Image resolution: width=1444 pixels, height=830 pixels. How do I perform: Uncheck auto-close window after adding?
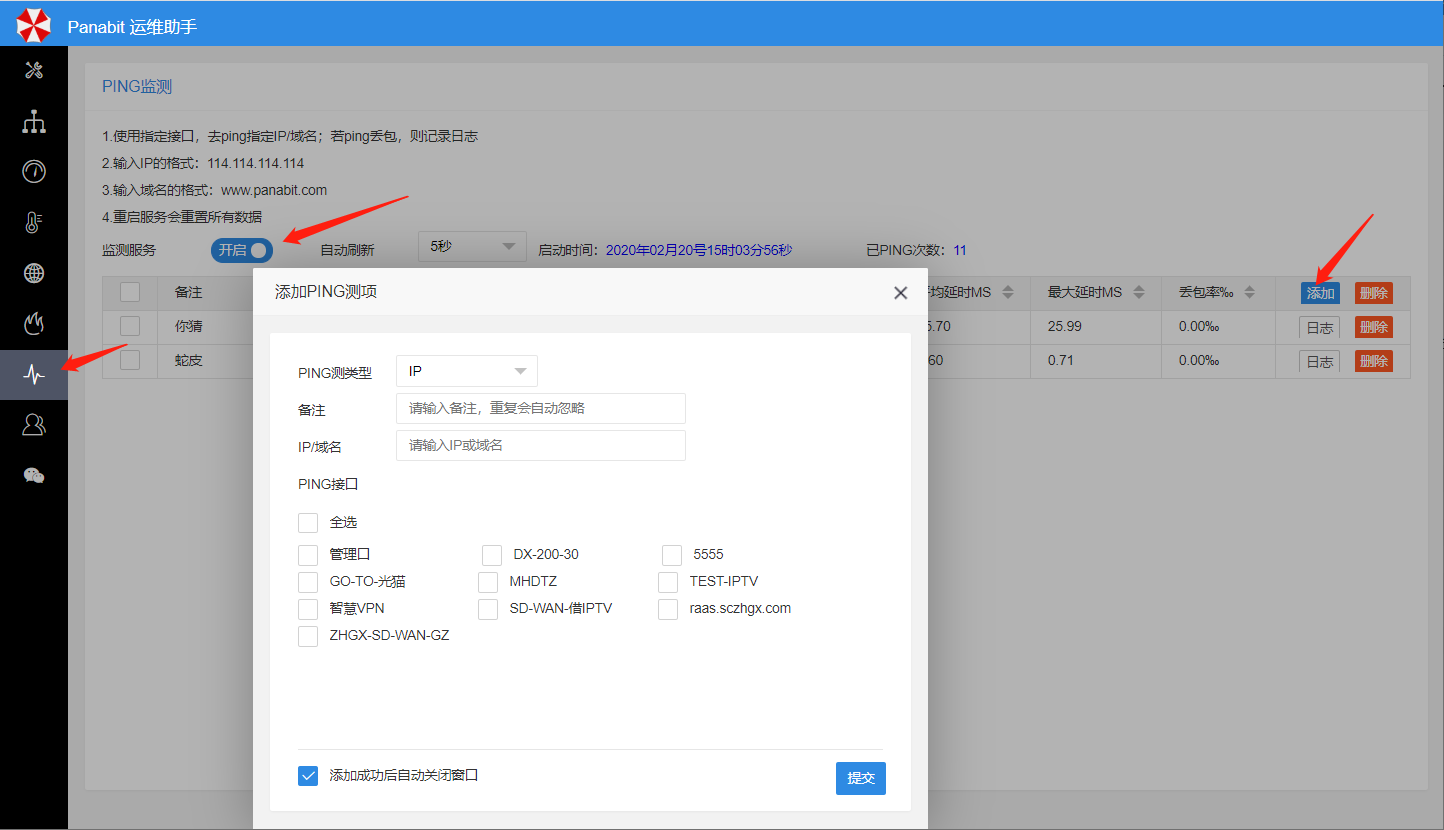click(308, 776)
